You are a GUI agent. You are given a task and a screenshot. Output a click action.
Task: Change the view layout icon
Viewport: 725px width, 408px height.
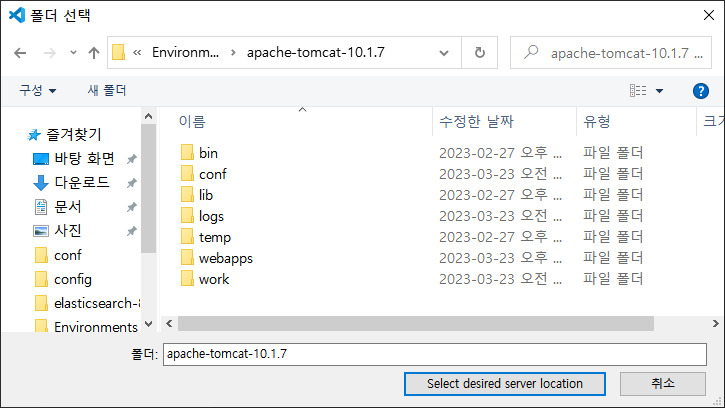pos(638,91)
